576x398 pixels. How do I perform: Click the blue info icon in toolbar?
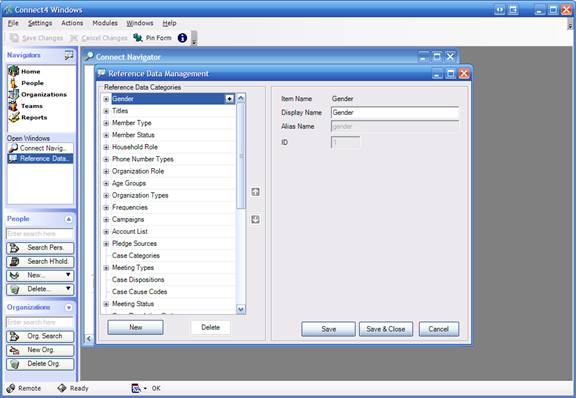coord(182,37)
